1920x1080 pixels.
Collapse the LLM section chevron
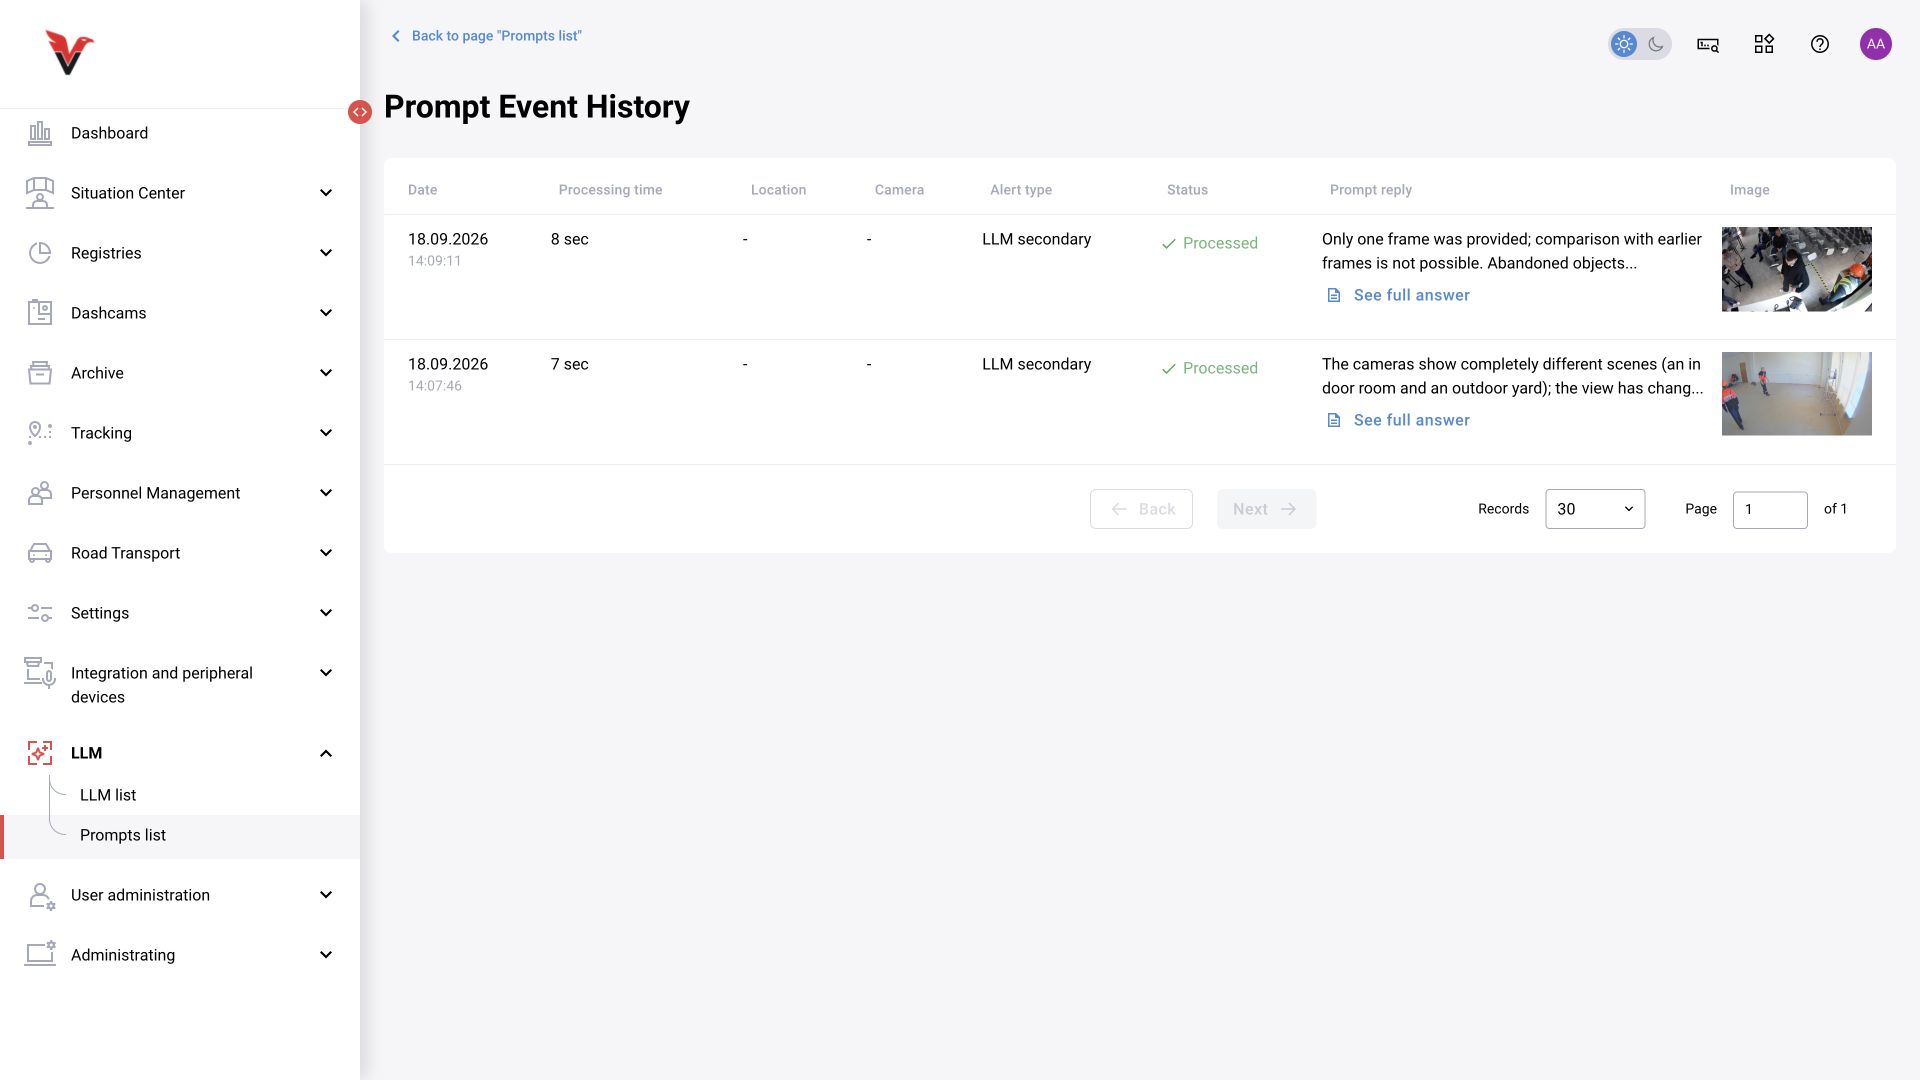tap(326, 753)
